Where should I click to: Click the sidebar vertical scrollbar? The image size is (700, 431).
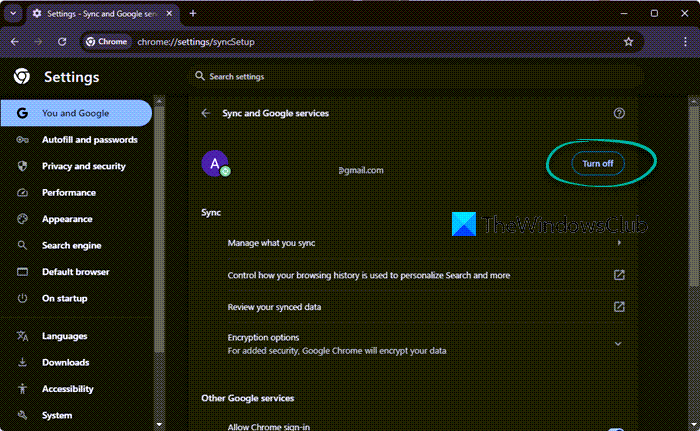pyautogui.click(x=158, y=250)
